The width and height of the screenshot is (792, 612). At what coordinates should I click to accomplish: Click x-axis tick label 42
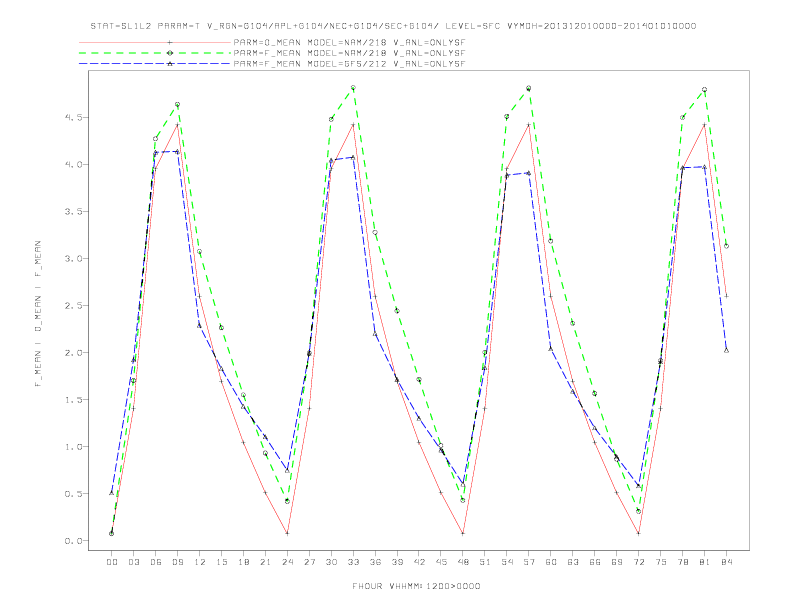(x=419, y=562)
